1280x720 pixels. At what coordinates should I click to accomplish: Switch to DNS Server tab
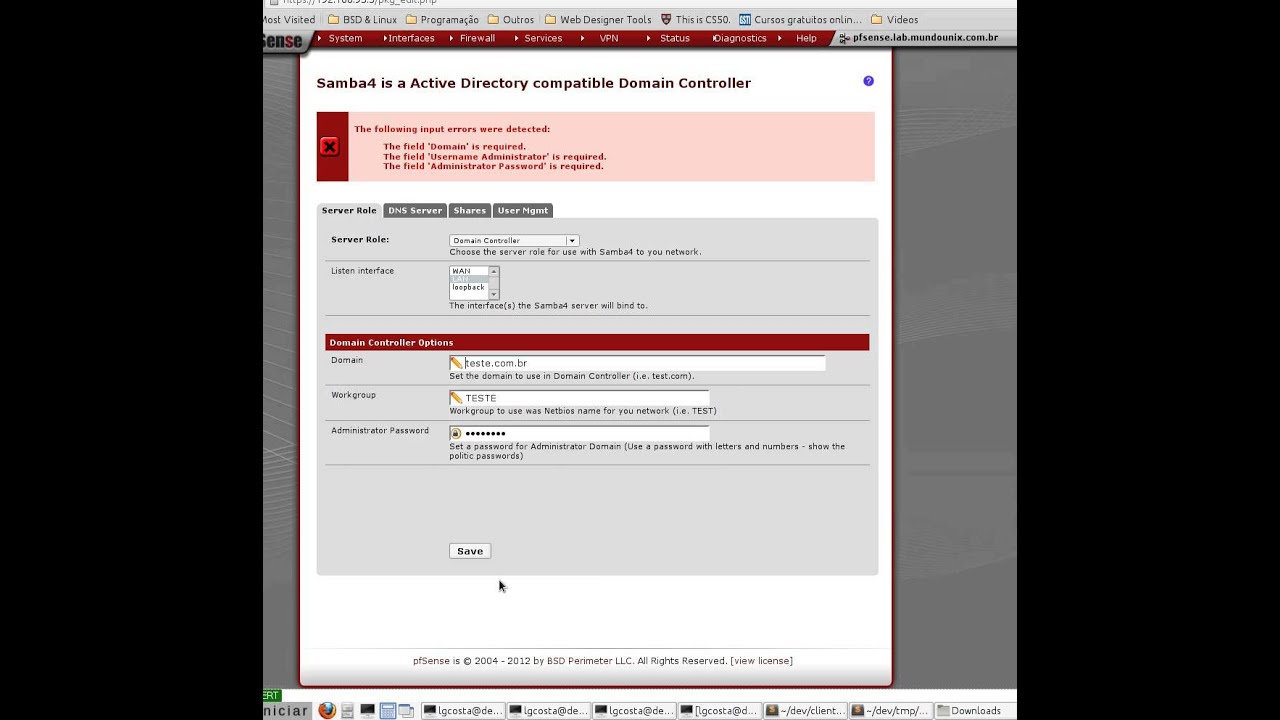[415, 211]
